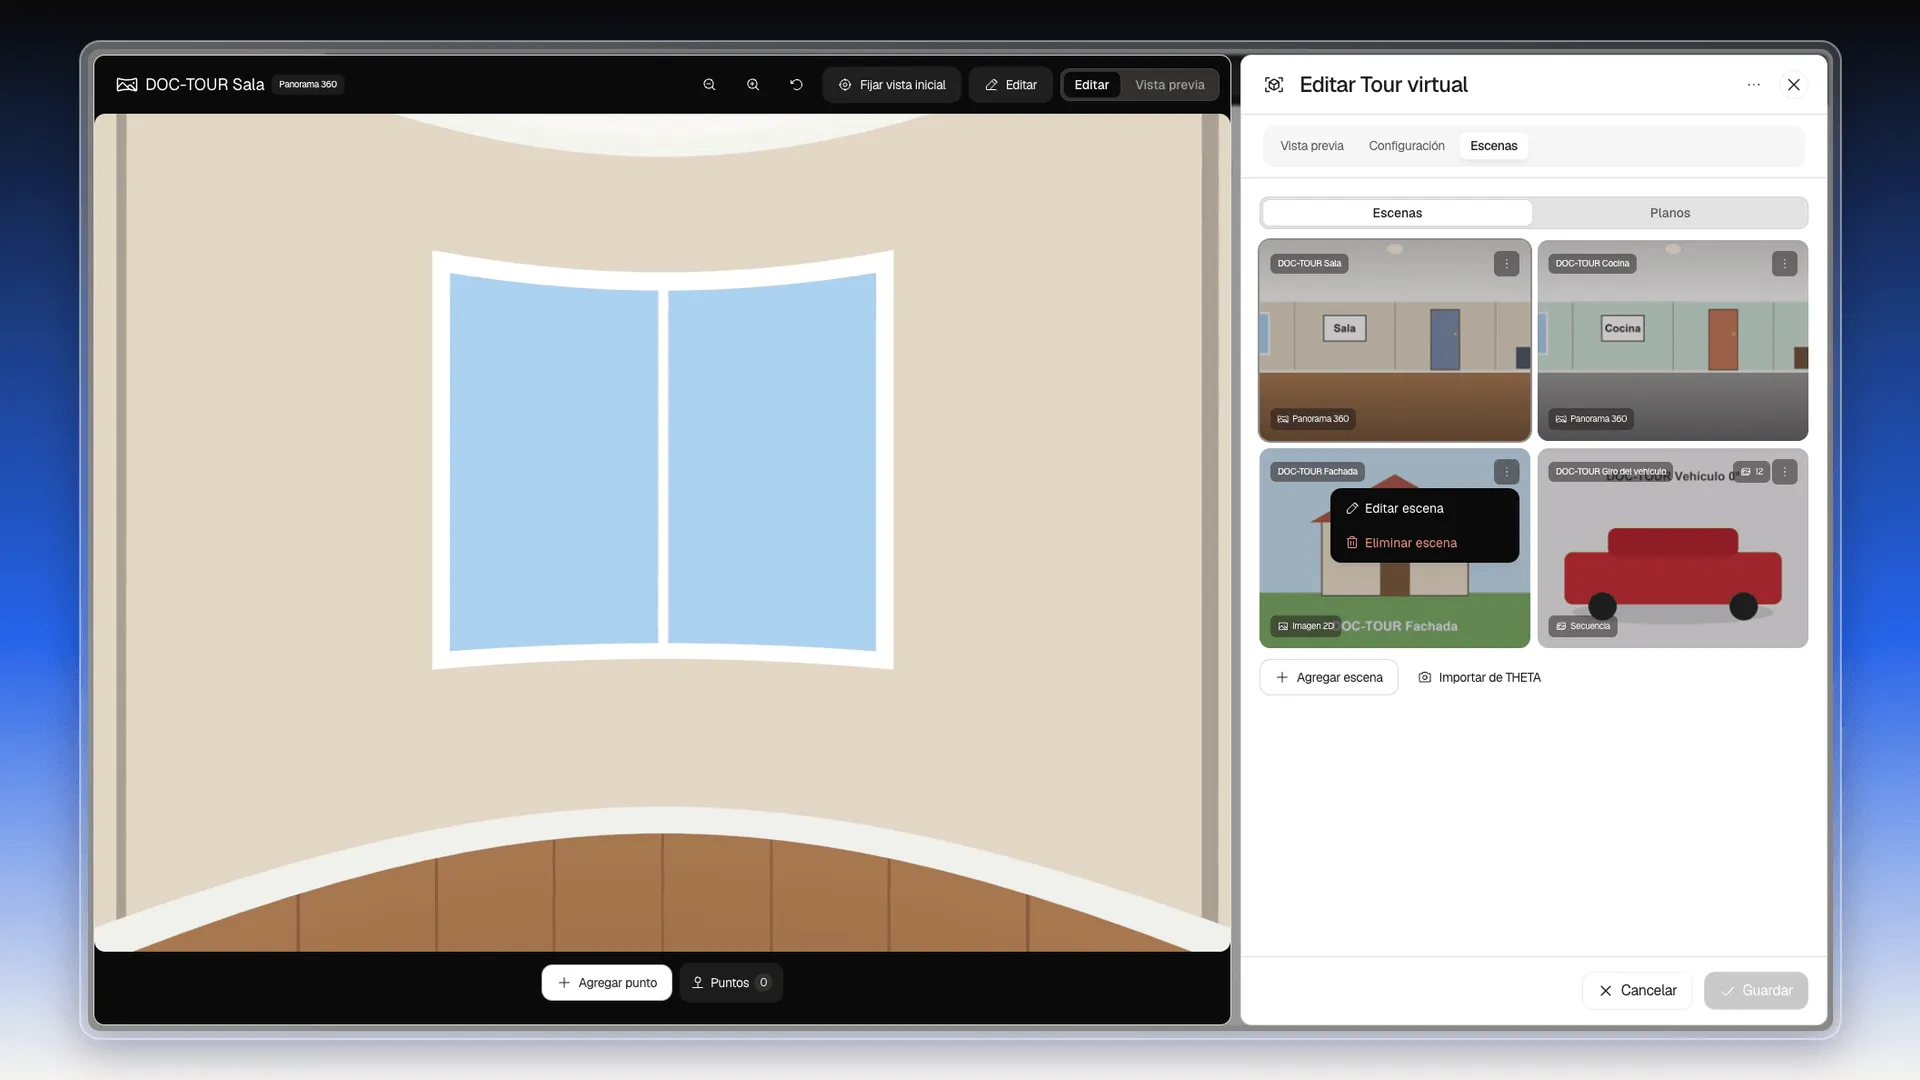Open options menu of DOC-TOUR Cocina scene
Screen dimensions: 1920x1080
pos(1785,264)
